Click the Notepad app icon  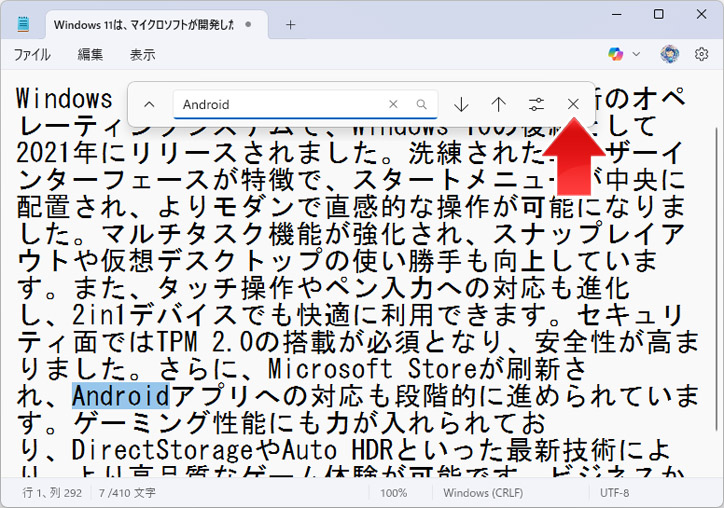coord(23,24)
